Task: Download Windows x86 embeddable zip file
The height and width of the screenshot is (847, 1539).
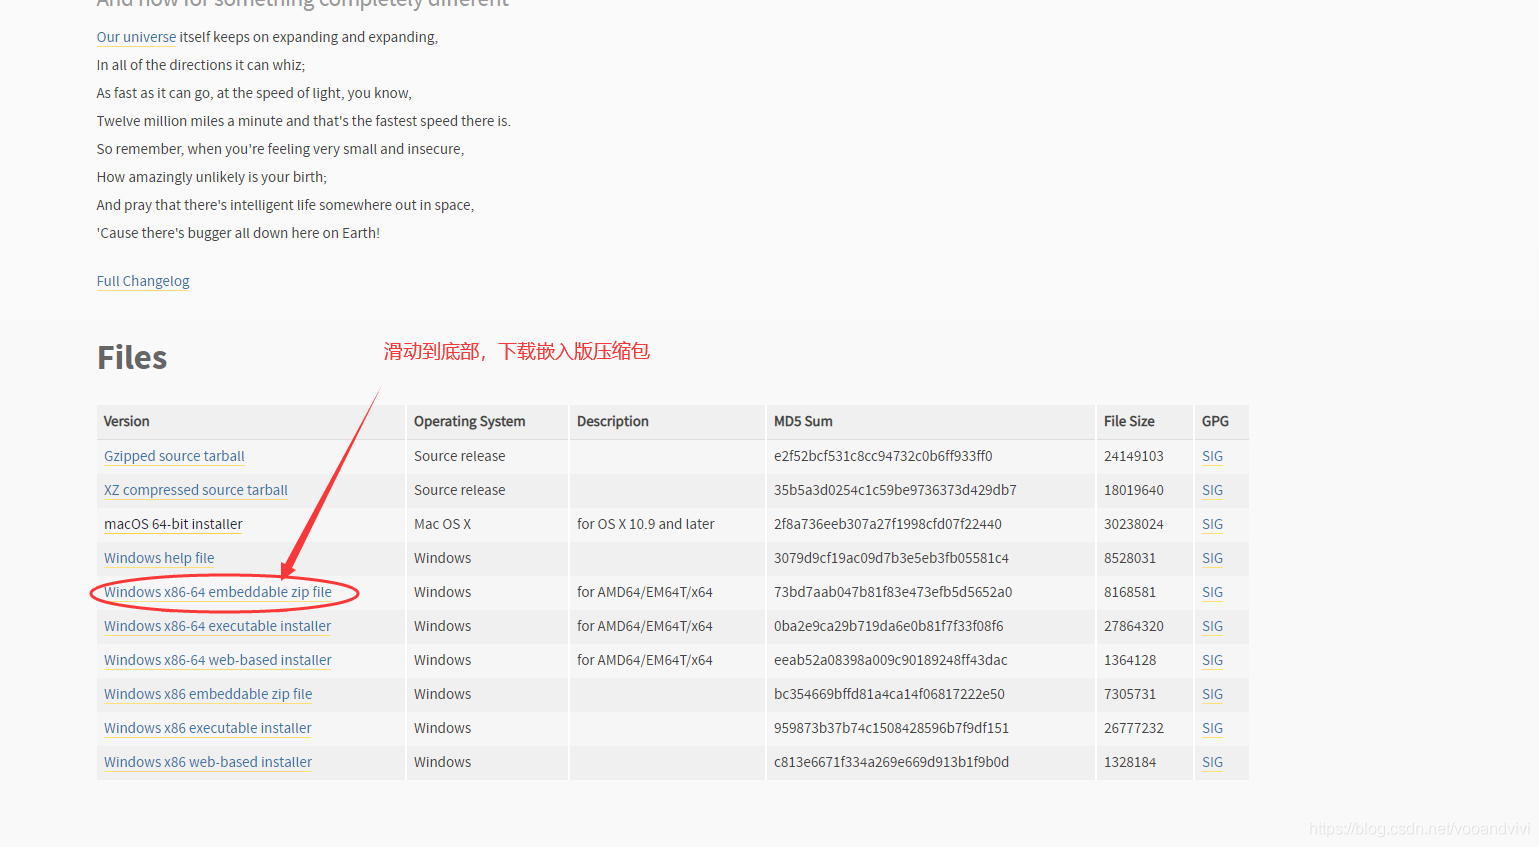Action: point(208,694)
